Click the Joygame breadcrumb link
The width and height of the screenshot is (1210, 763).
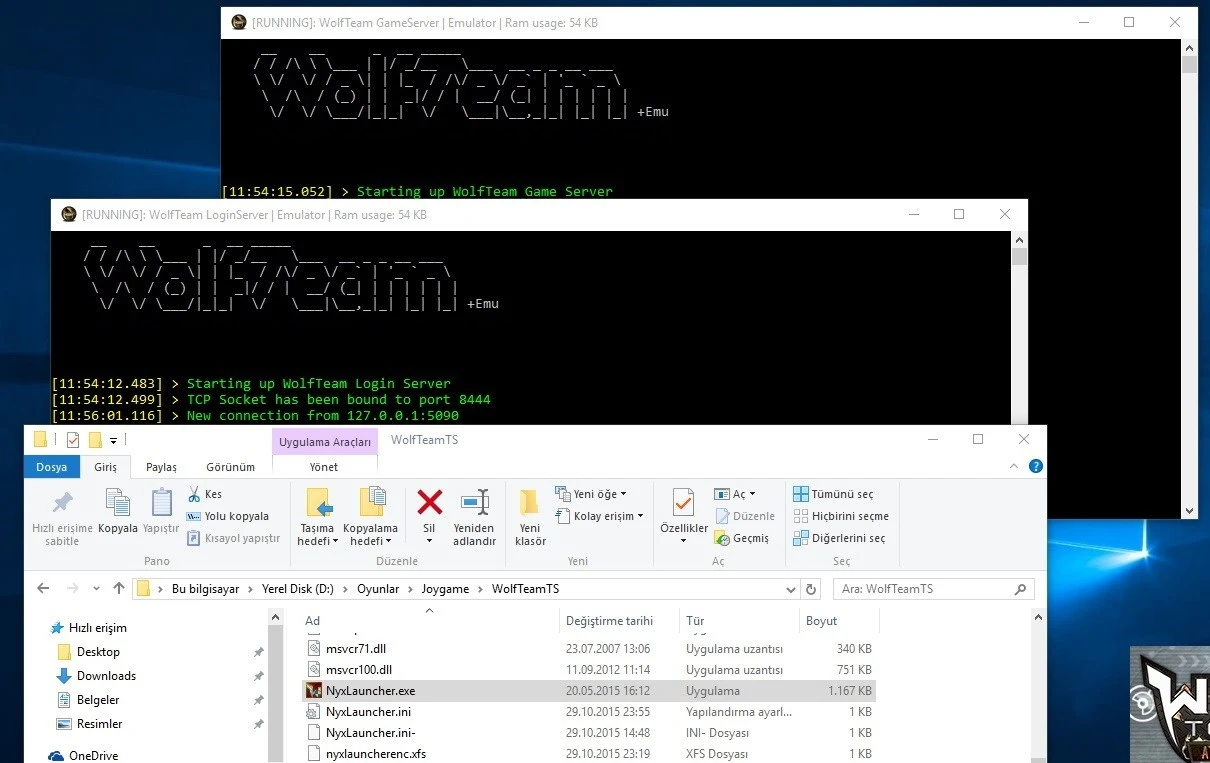tap(445, 589)
